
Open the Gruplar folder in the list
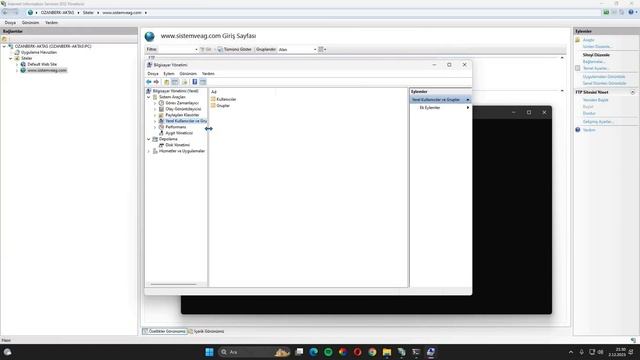click(220, 105)
